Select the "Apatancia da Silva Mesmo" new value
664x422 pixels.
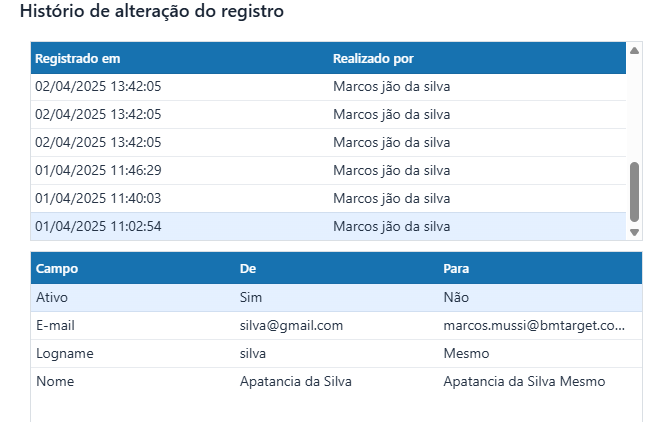click(524, 381)
